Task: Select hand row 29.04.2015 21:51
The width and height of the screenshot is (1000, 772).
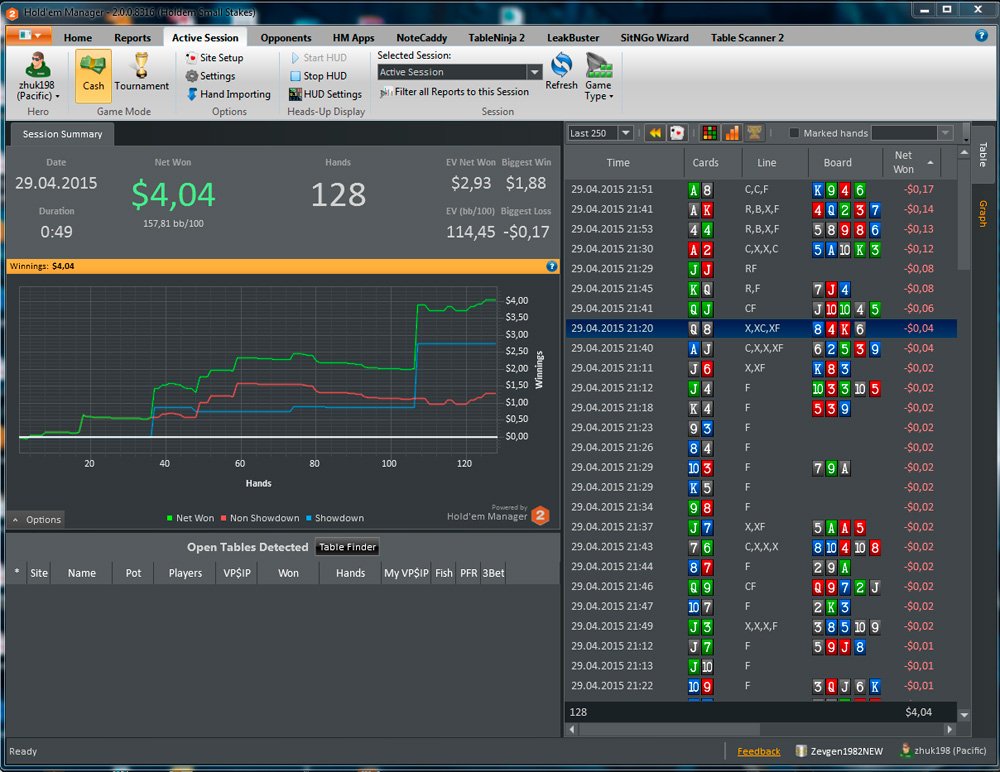Action: (x=761, y=189)
